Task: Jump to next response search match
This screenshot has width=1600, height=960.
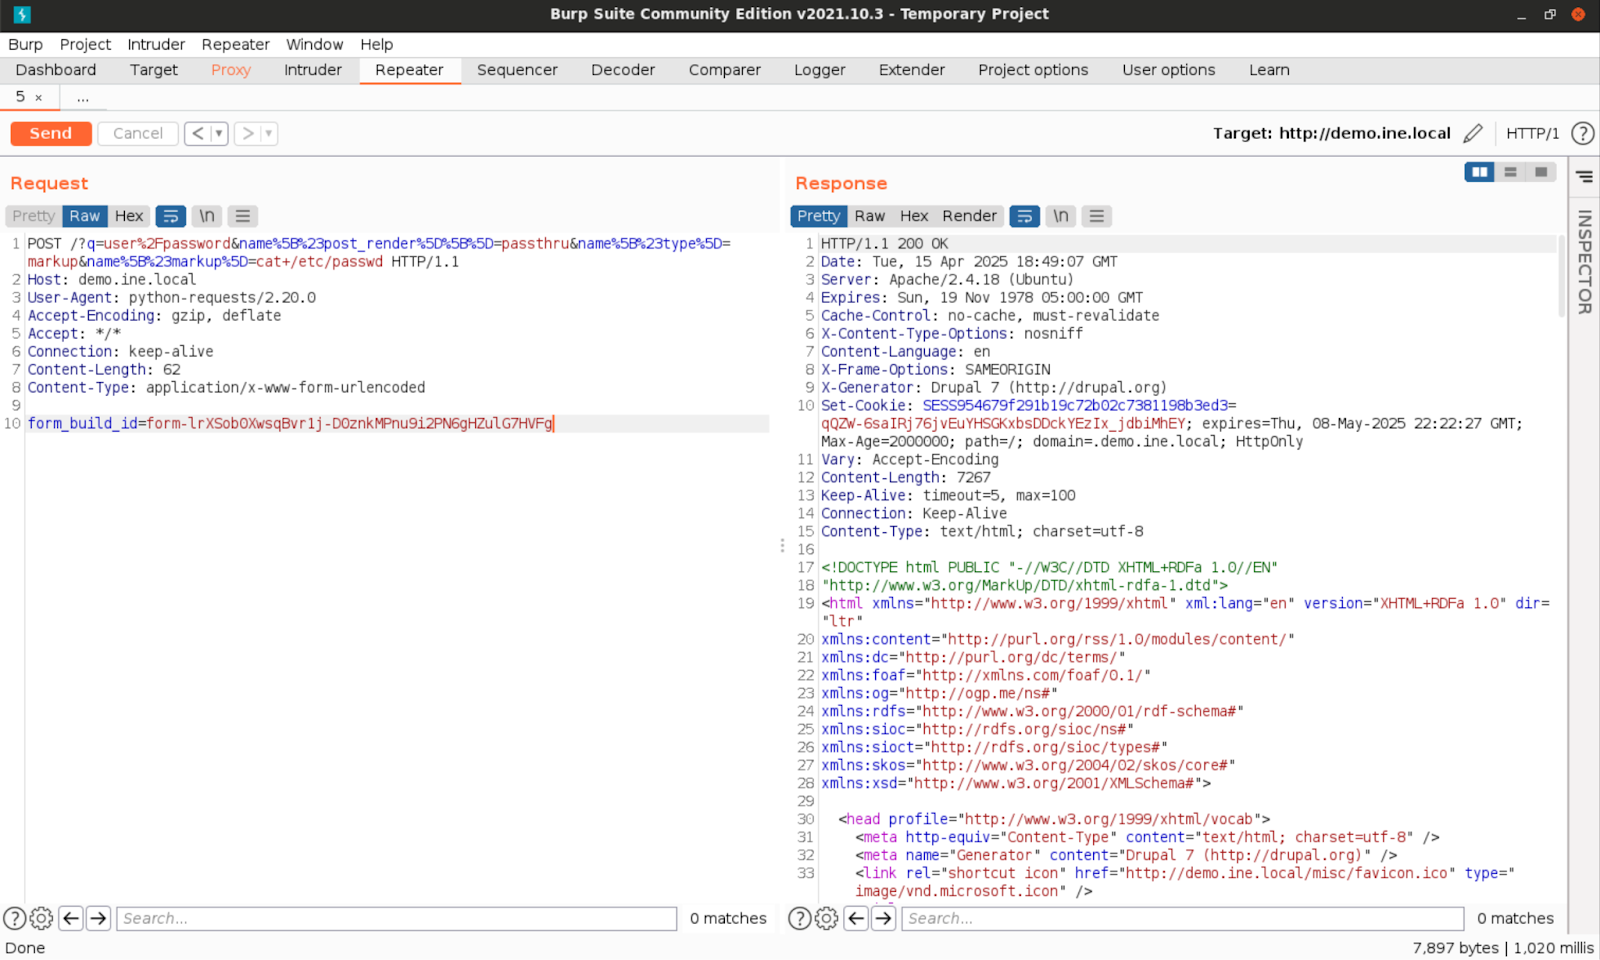Action: (883, 918)
